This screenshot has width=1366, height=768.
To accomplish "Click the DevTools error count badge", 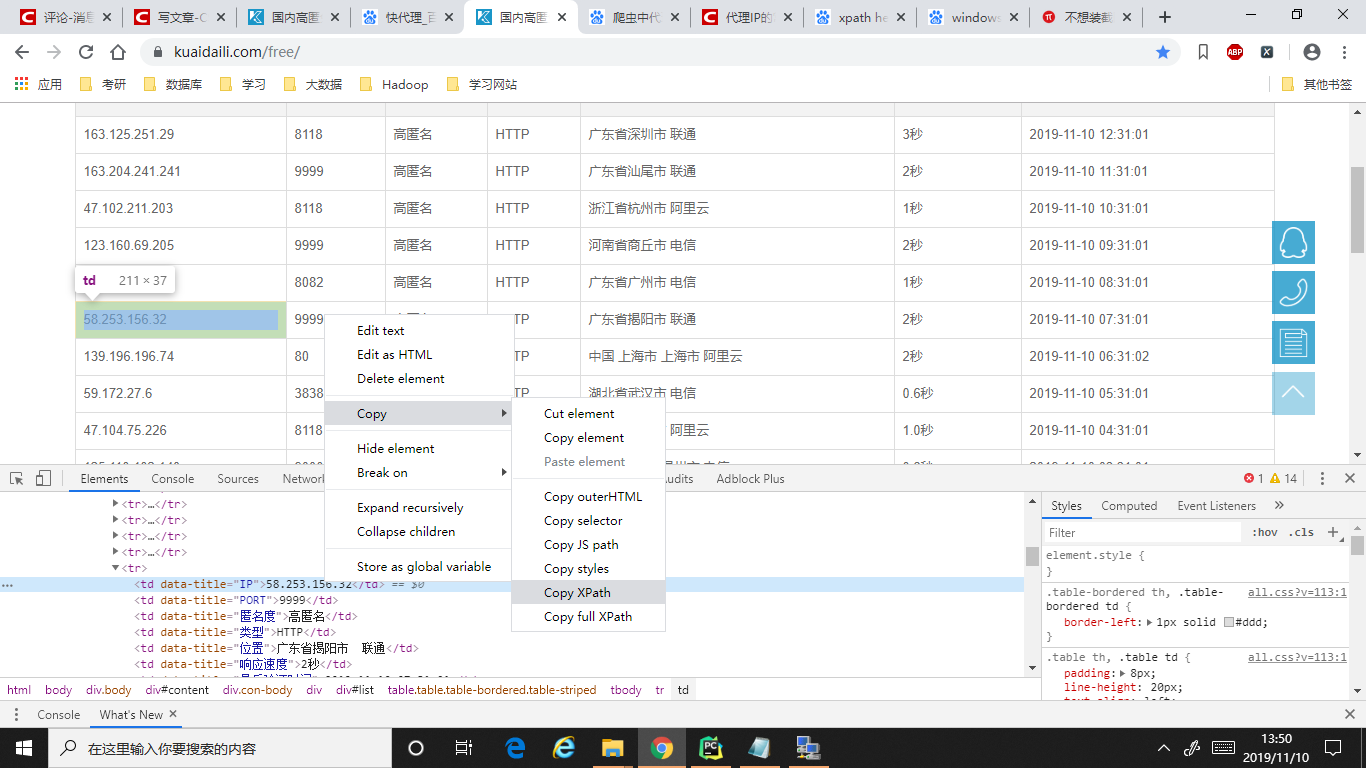I will pyautogui.click(x=1254, y=479).
